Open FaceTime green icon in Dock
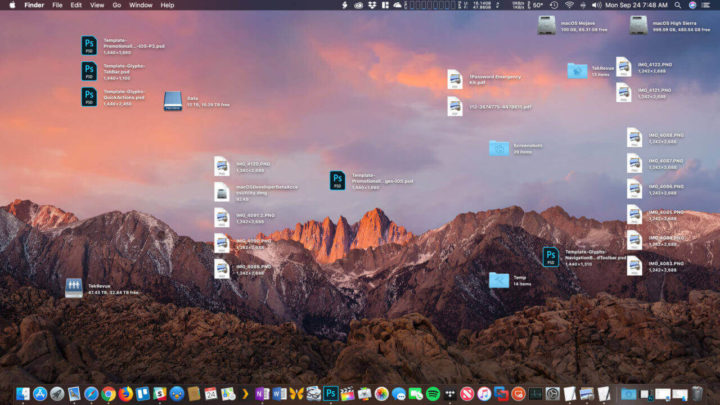Image resolution: width=720 pixels, height=405 pixels. point(416,394)
